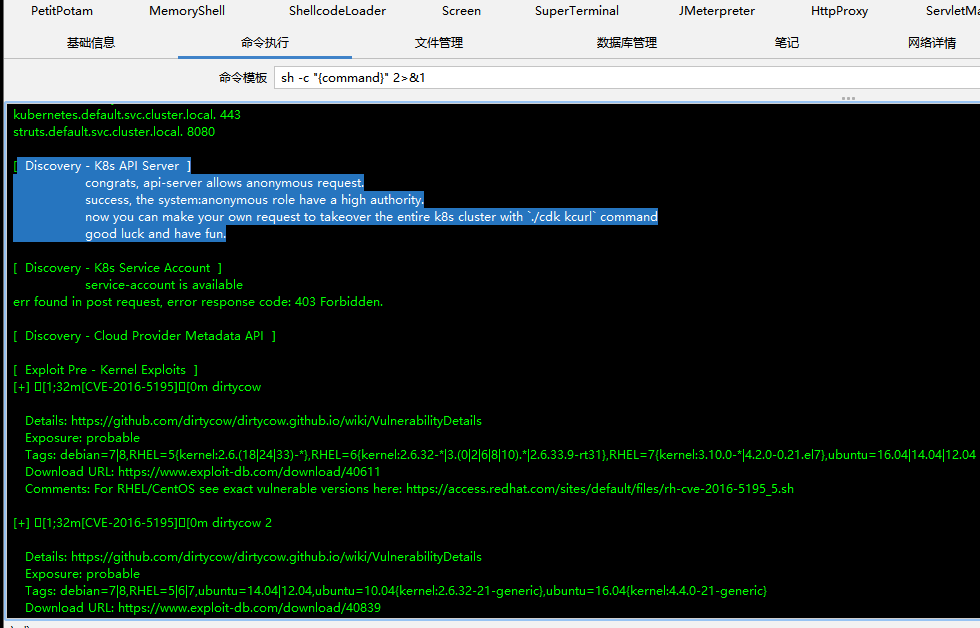This screenshot has width=980, height=628.
Task: Go to the 笔记 tab
Action: click(x=787, y=43)
